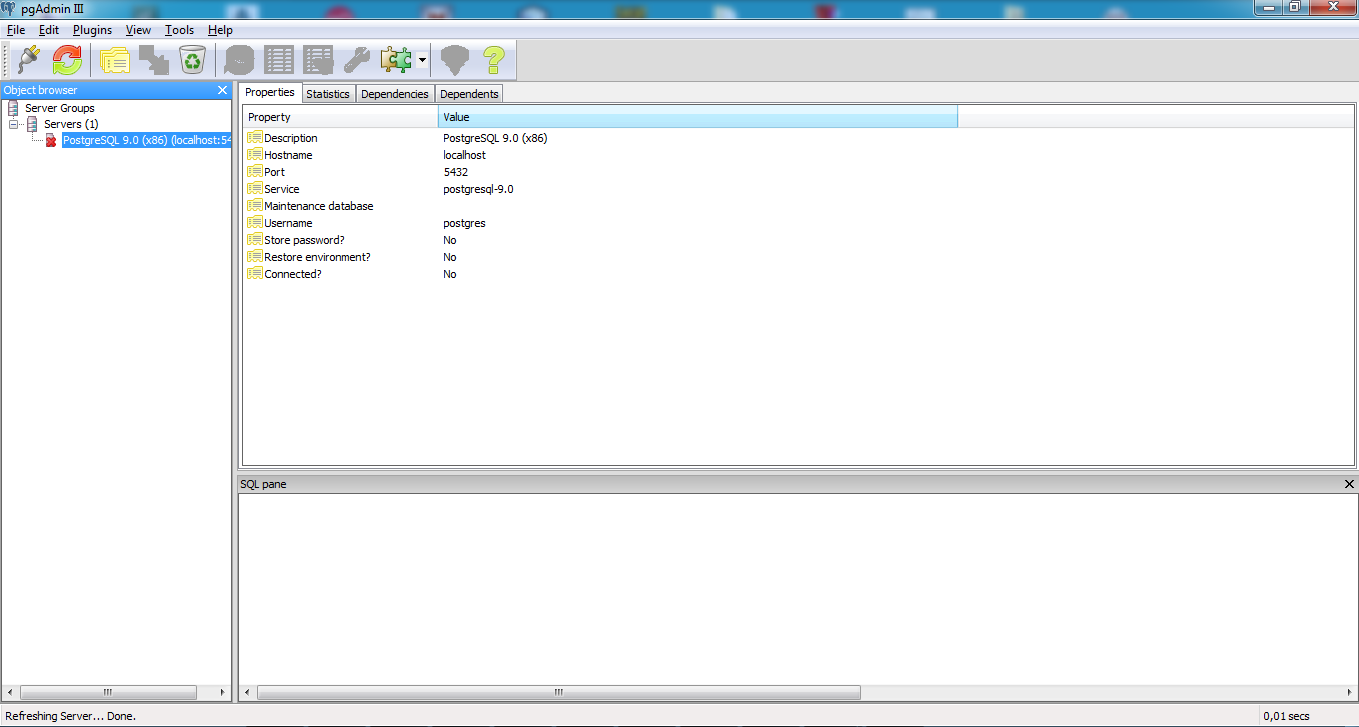The width and height of the screenshot is (1359, 727).
Task: Click the Object browser horizontal scrollbar thumb
Action: pyautogui.click(x=108, y=692)
